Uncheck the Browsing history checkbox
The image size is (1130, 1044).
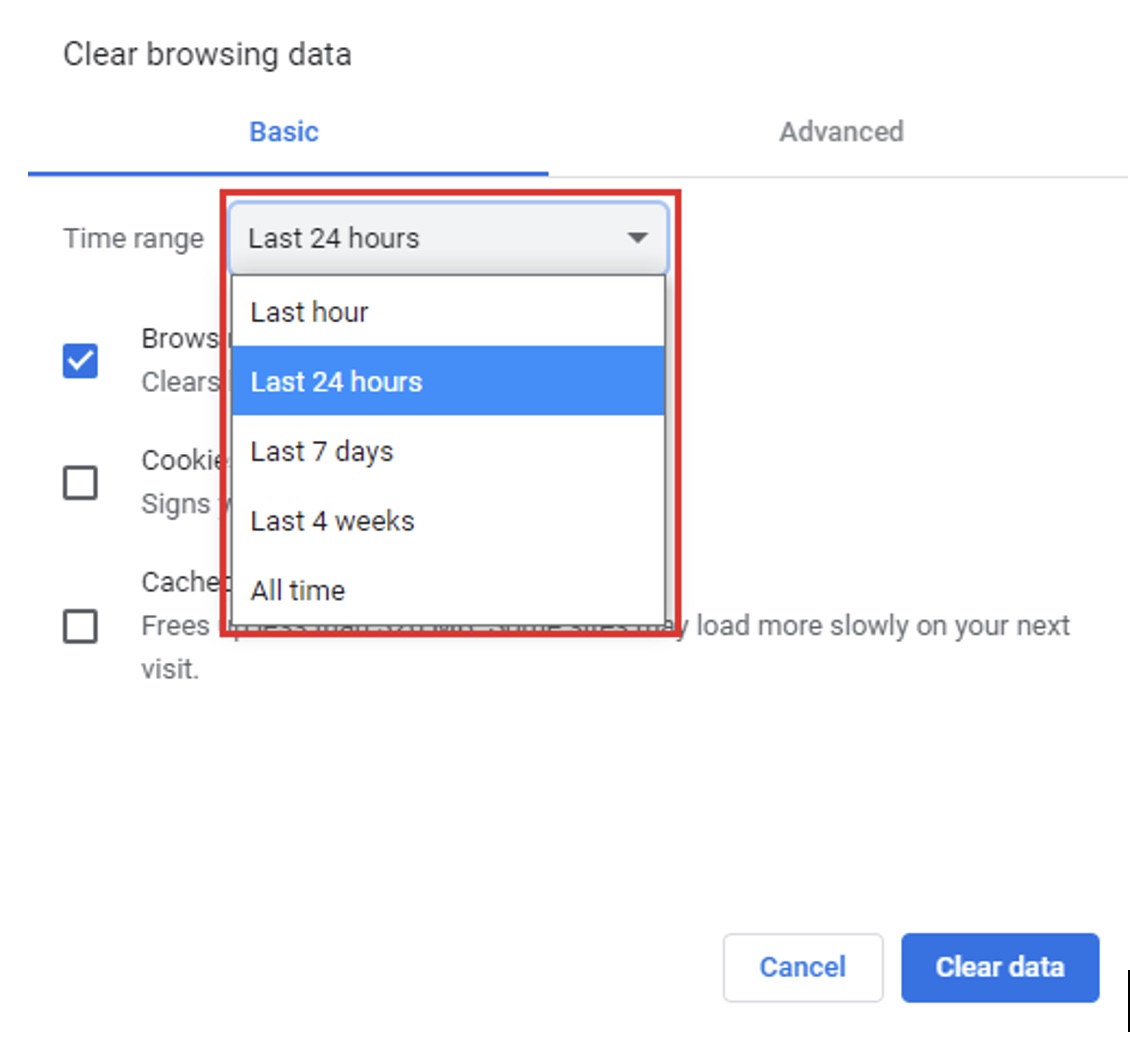point(80,361)
